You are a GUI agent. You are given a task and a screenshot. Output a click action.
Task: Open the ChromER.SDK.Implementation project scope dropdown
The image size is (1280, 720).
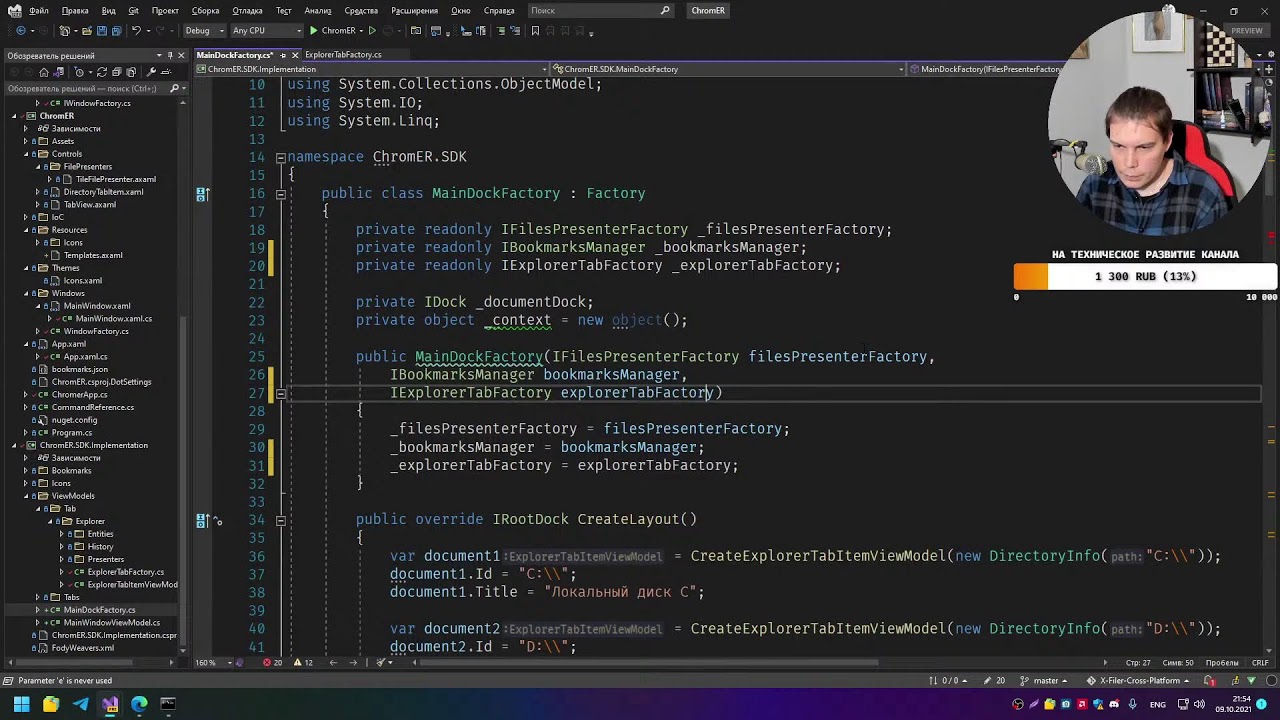(370, 69)
